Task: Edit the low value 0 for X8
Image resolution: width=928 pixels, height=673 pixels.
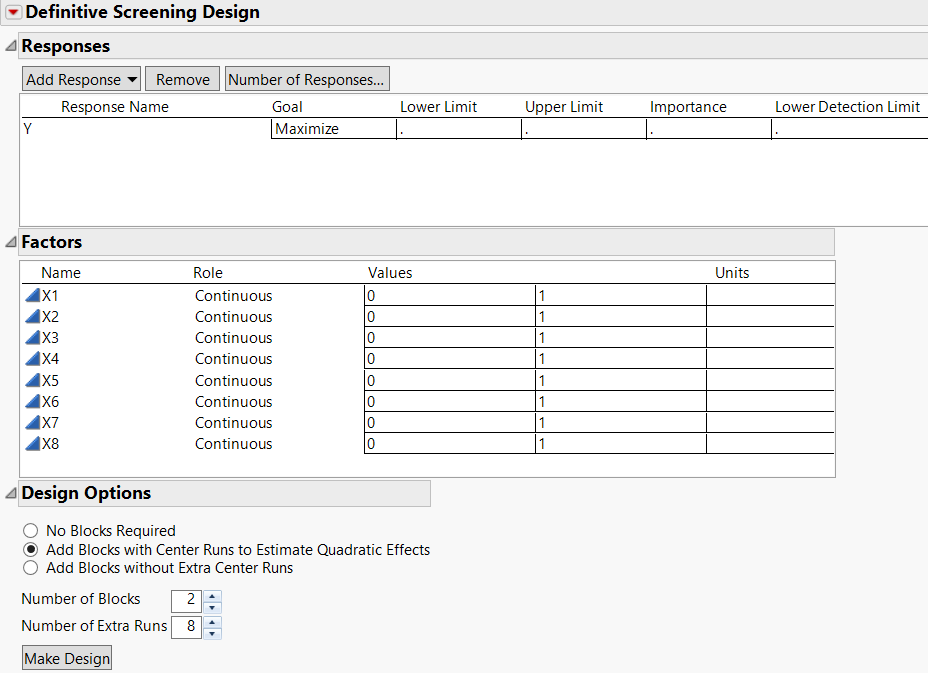Action: click(x=450, y=444)
